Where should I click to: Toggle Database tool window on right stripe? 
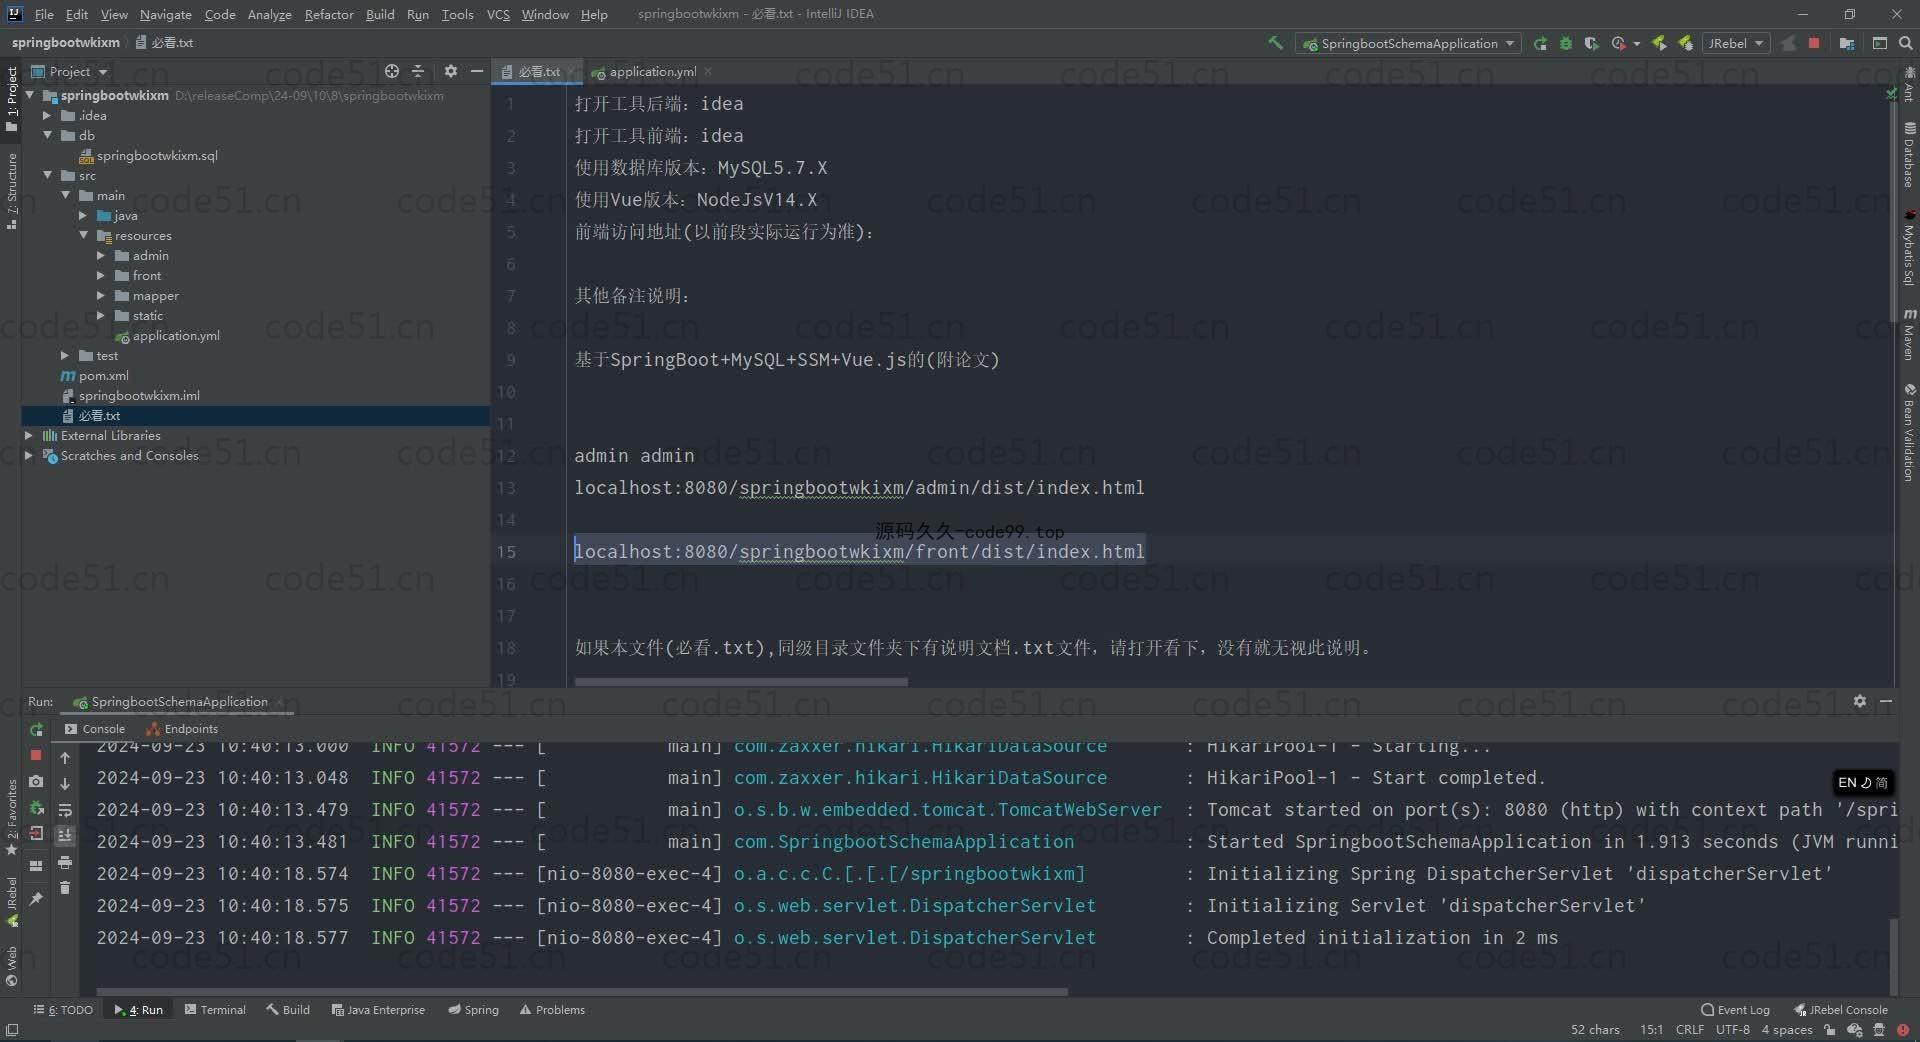(1909, 155)
